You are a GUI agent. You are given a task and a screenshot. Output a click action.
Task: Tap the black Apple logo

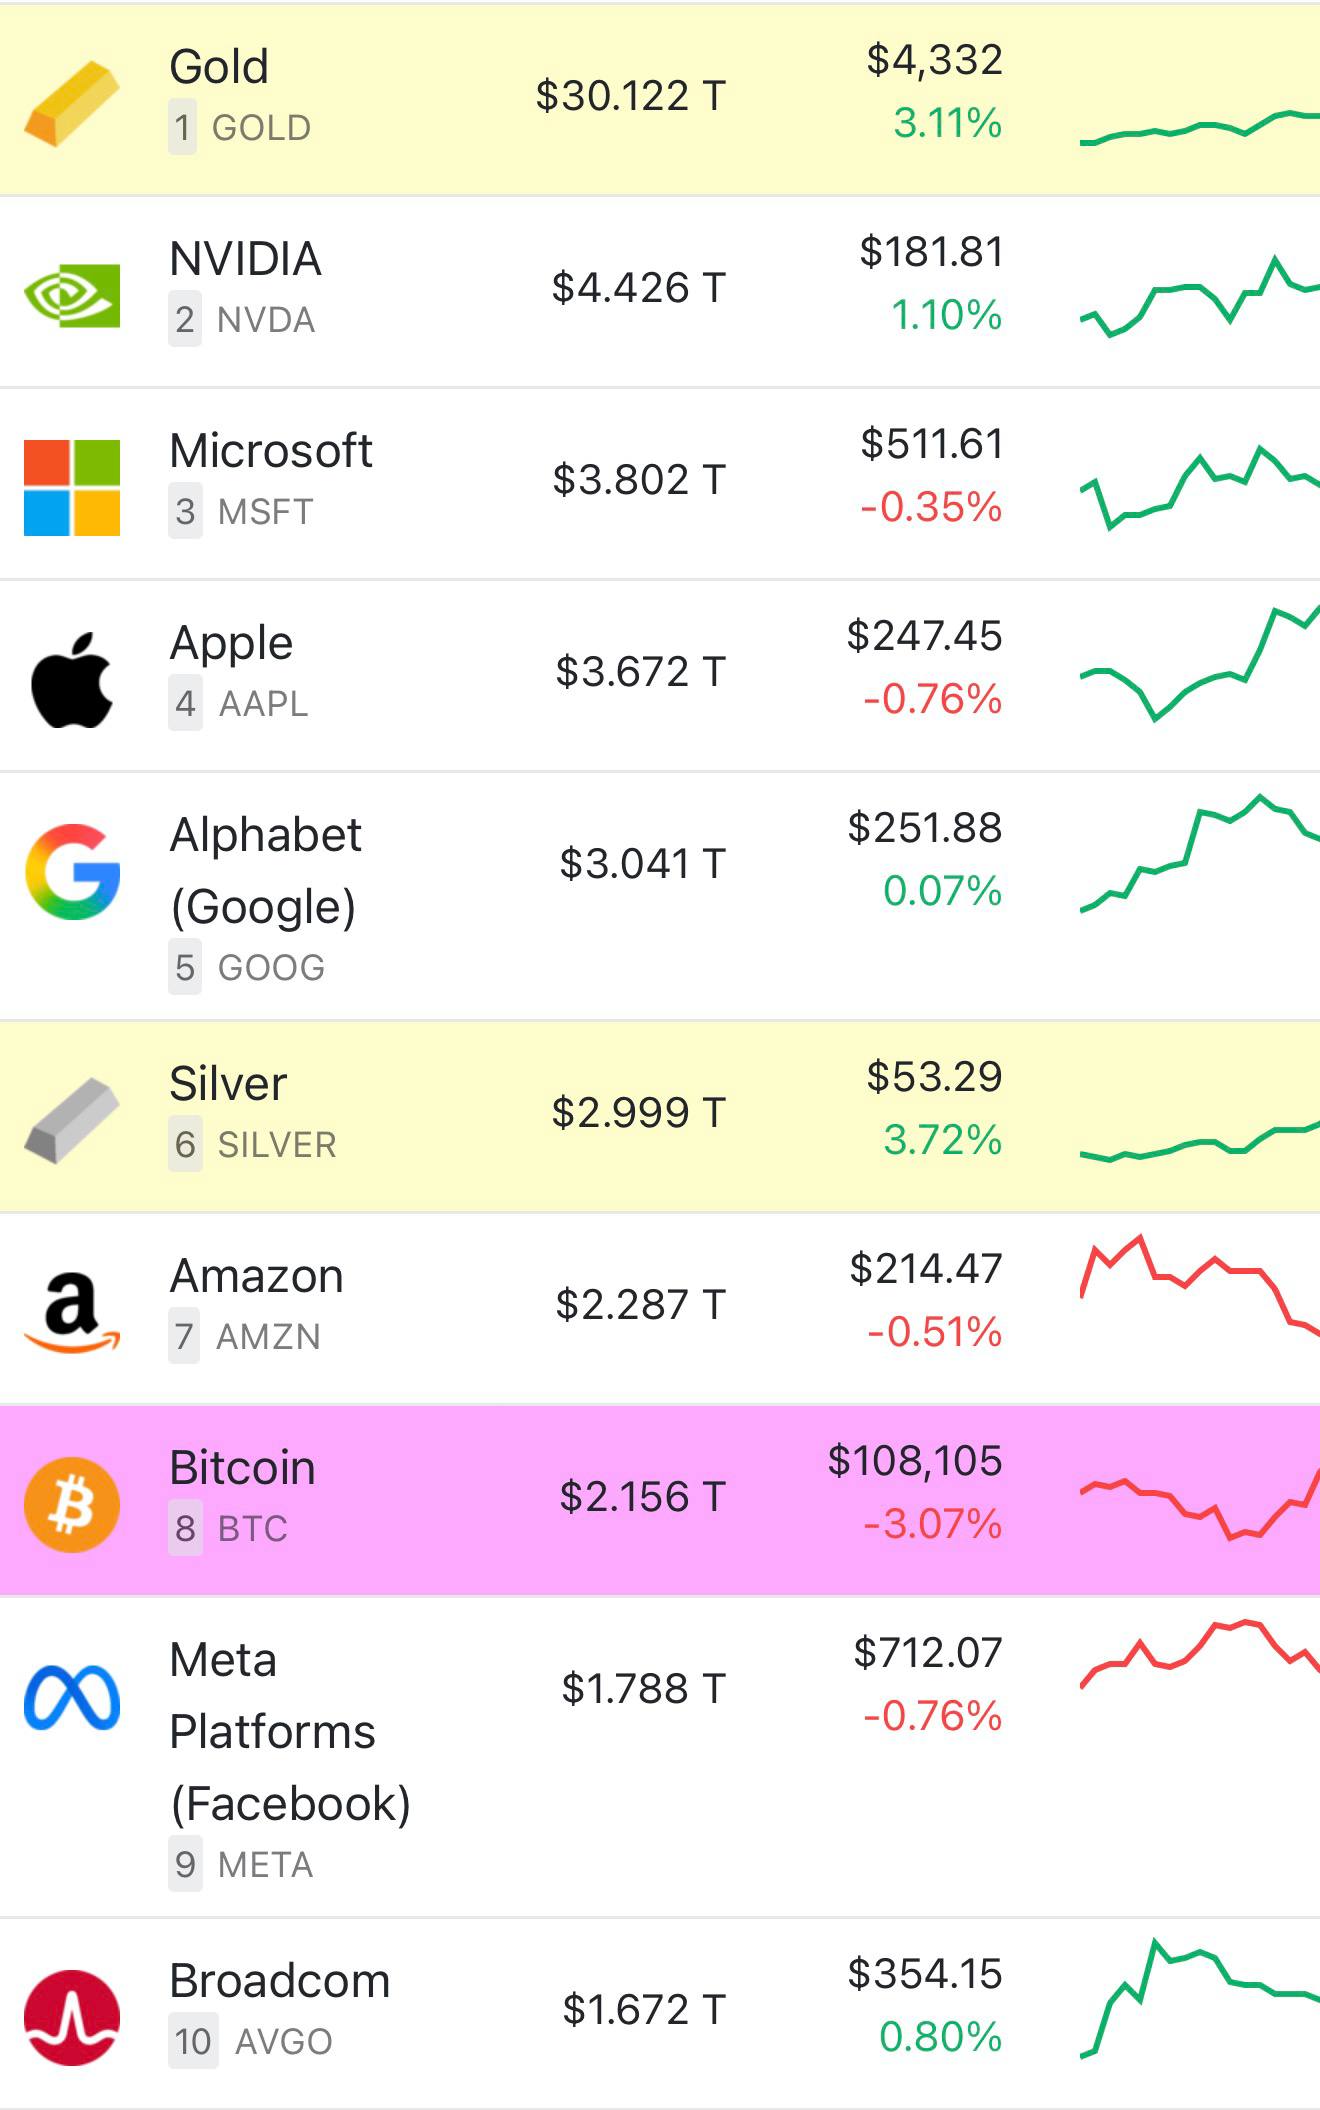click(x=72, y=680)
